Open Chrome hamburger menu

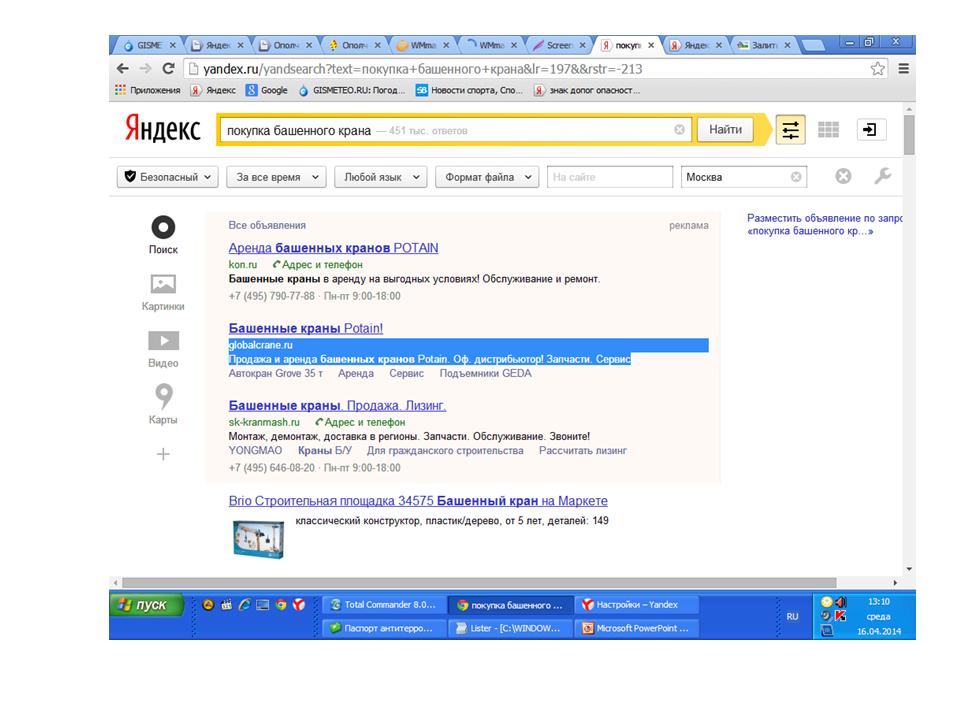click(904, 69)
